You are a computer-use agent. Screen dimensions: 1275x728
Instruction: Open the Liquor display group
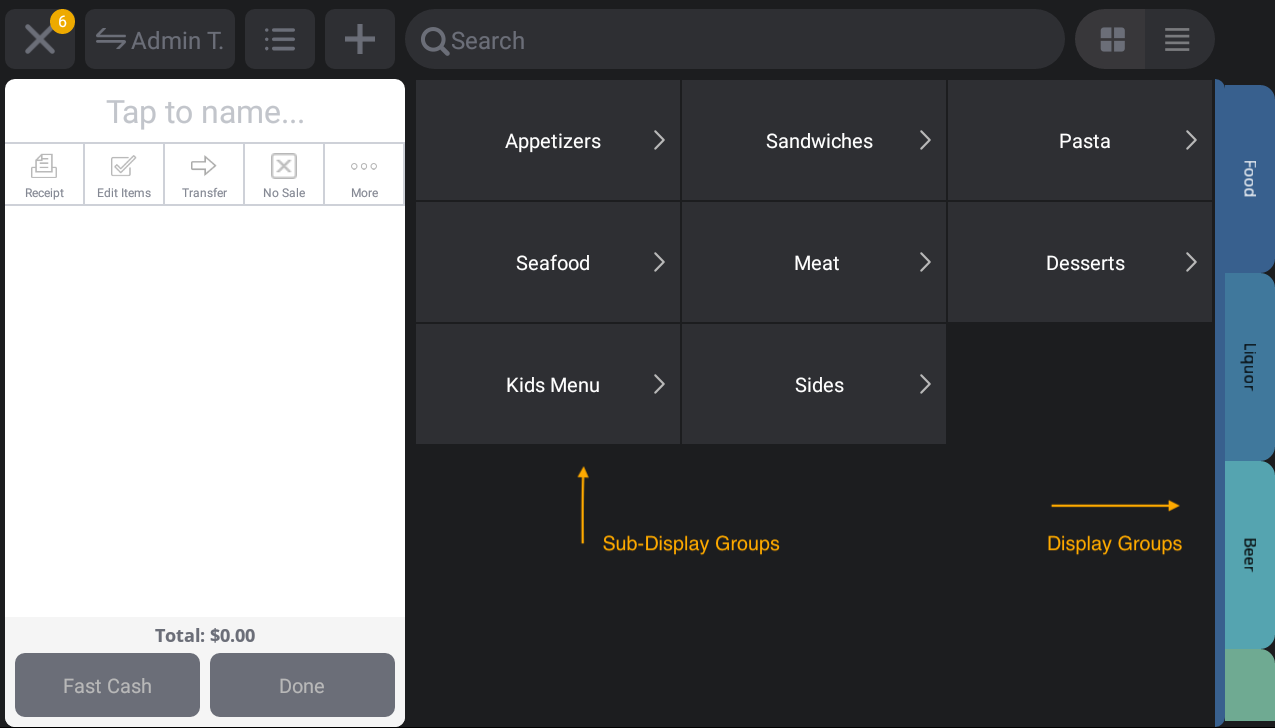point(1246,365)
